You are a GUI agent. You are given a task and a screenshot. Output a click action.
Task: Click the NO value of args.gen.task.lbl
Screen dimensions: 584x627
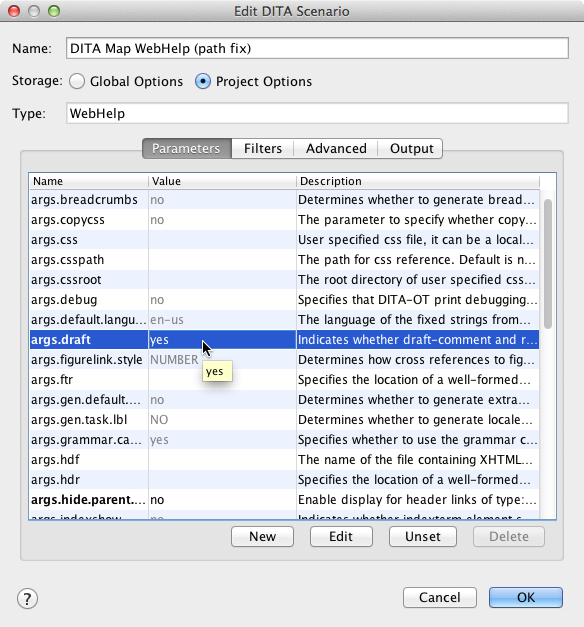(159, 419)
